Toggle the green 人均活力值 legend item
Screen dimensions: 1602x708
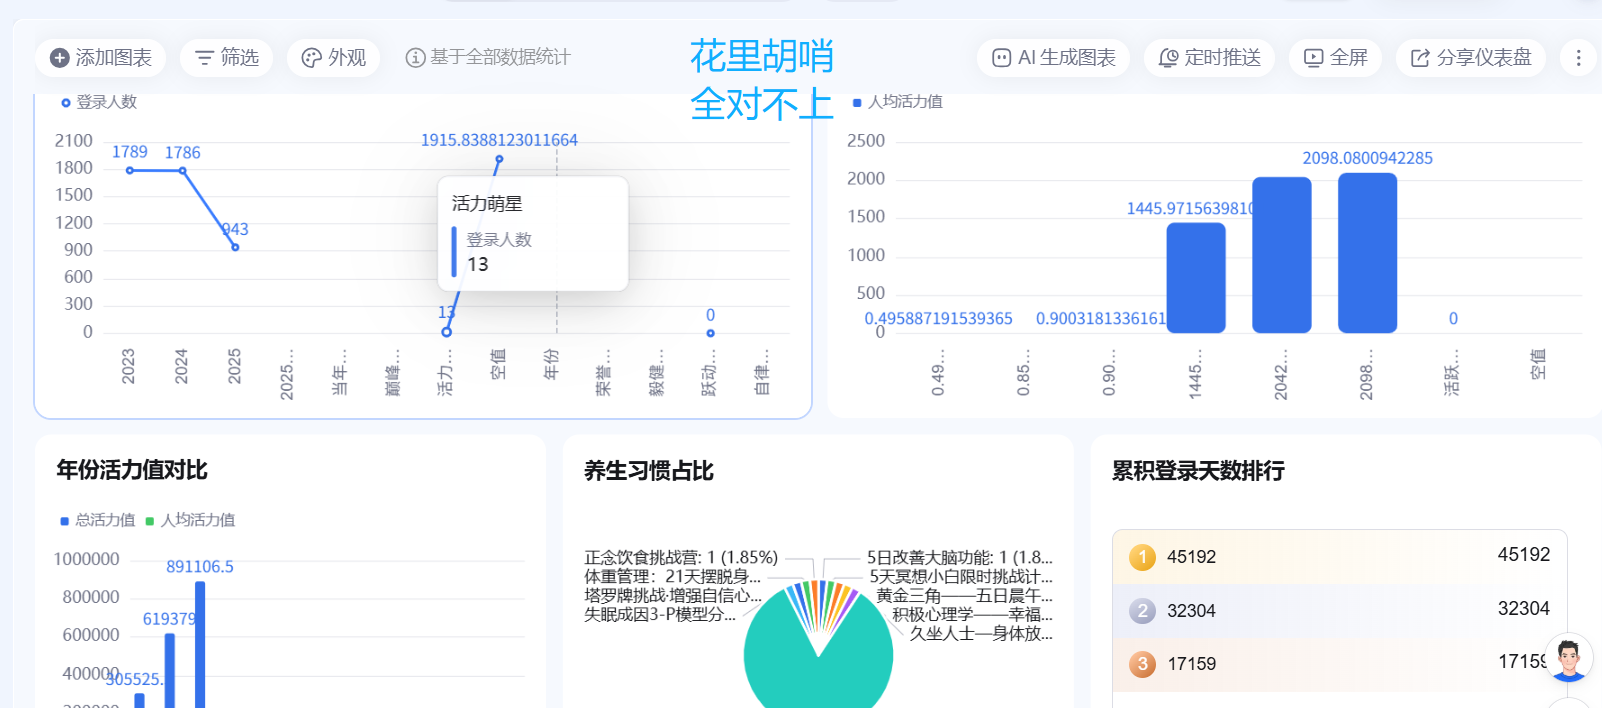click(190, 520)
